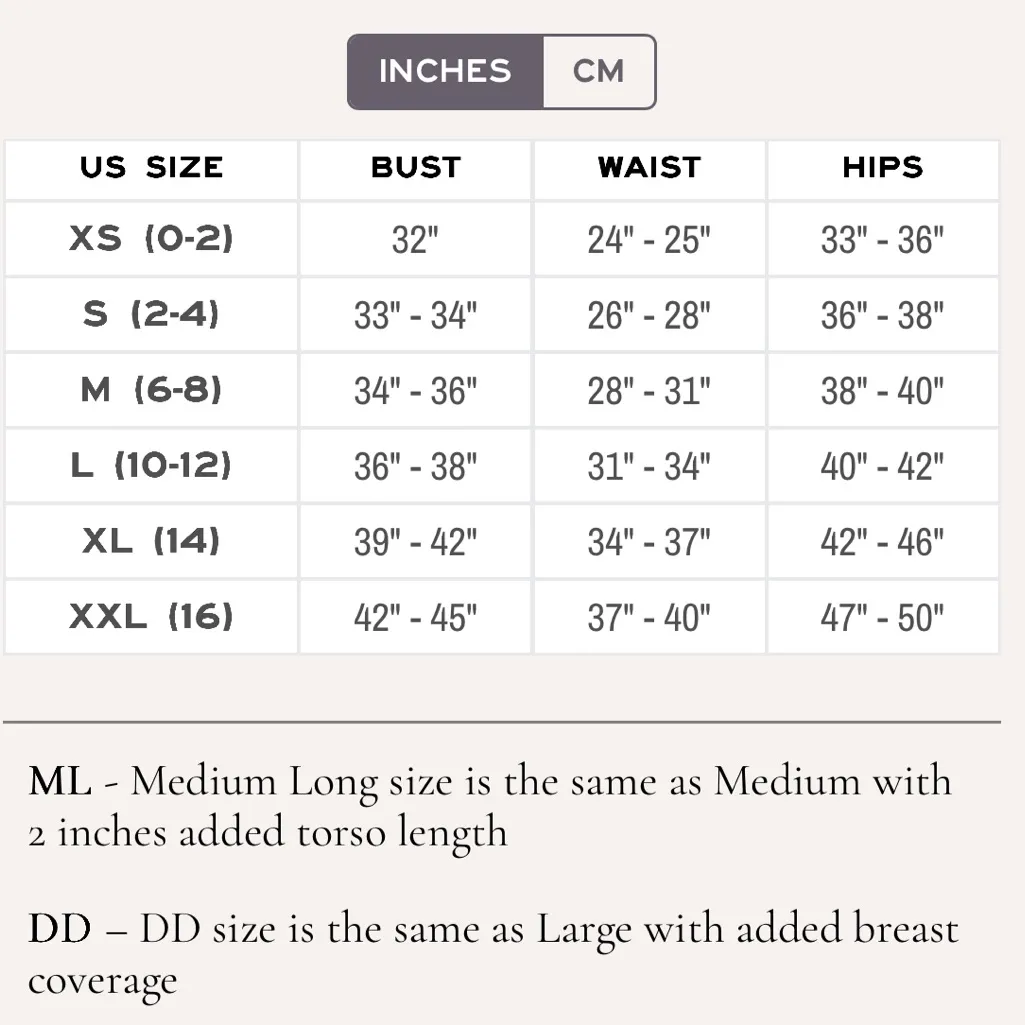Select the L (10-12) size row label
Screen dimensions: 1025x1025
point(152,466)
